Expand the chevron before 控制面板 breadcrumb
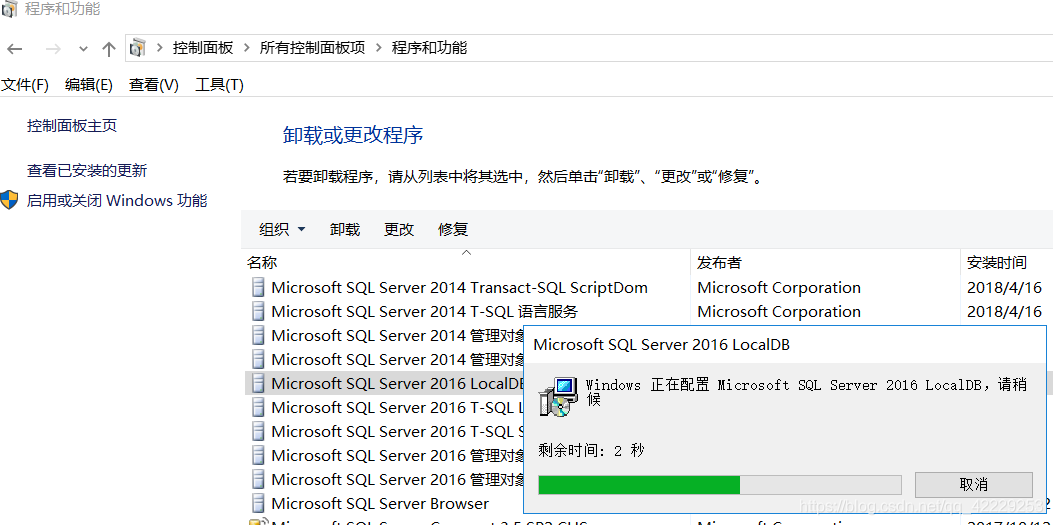 pyautogui.click(x=160, y=48)
